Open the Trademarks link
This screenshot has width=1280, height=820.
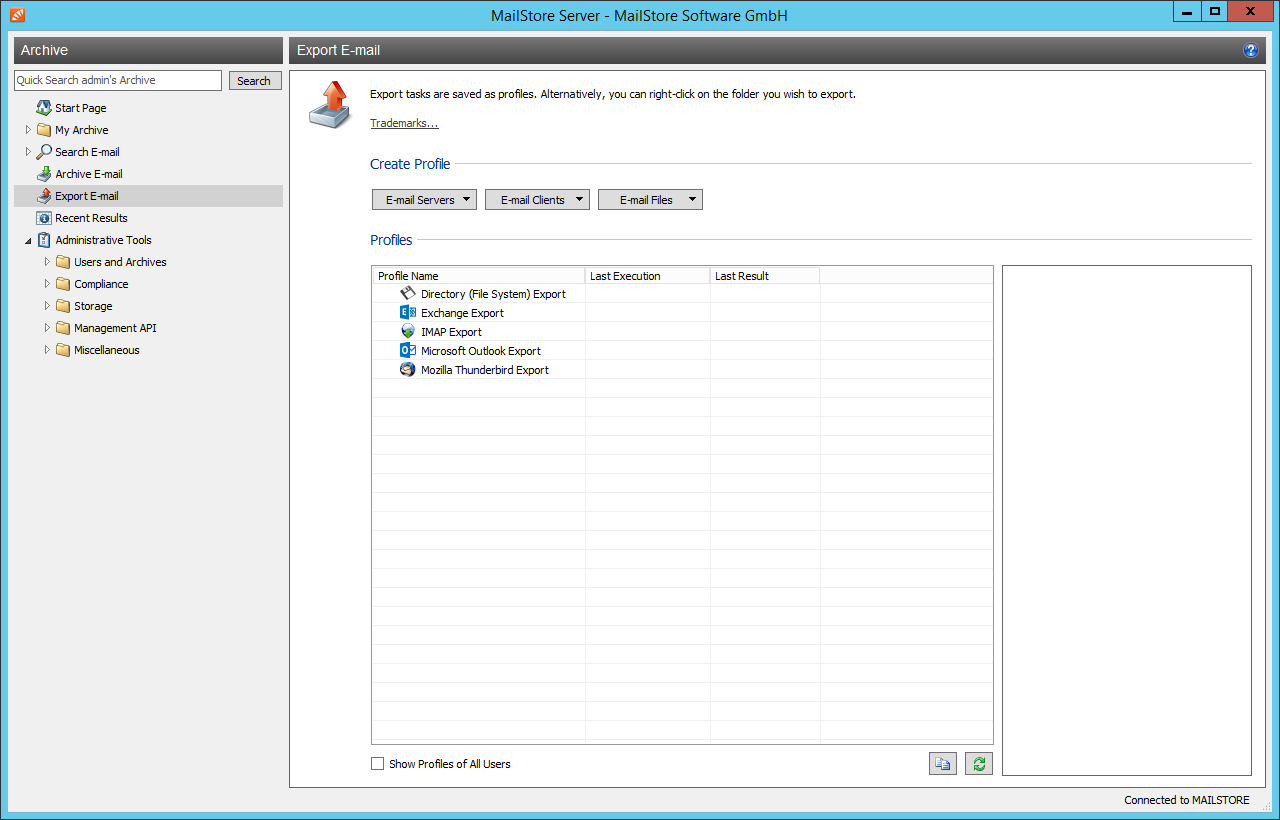(x=404, y=123)
